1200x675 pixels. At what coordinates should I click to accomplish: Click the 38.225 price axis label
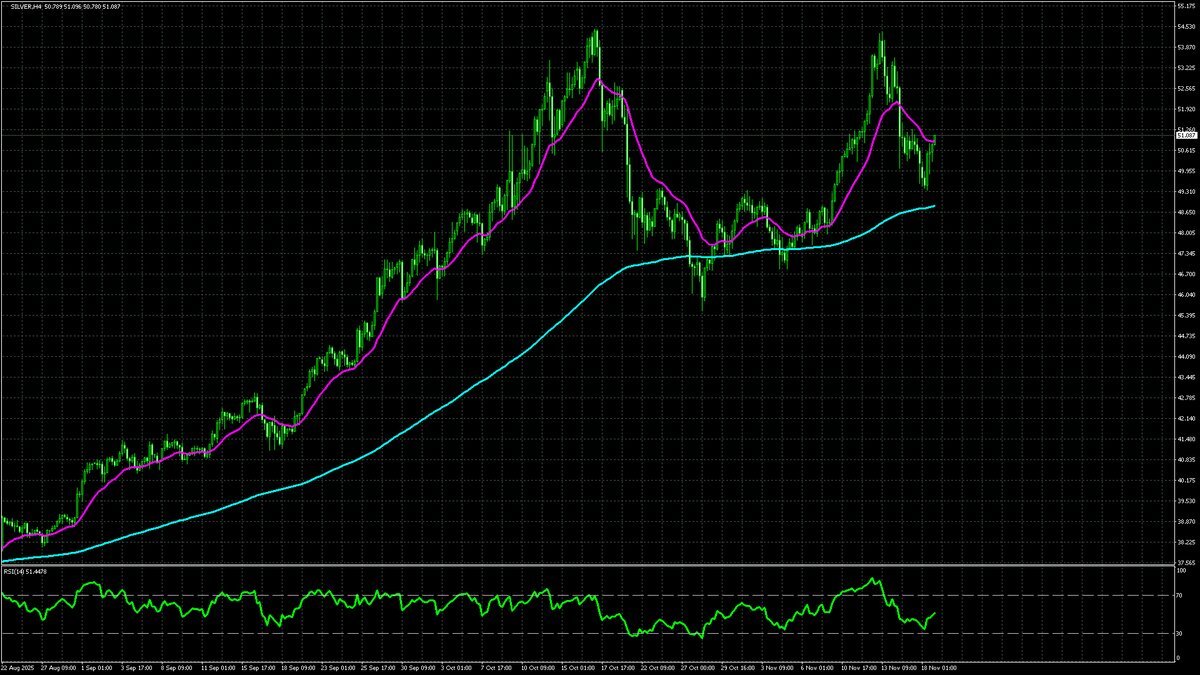tap(1186, 542)
